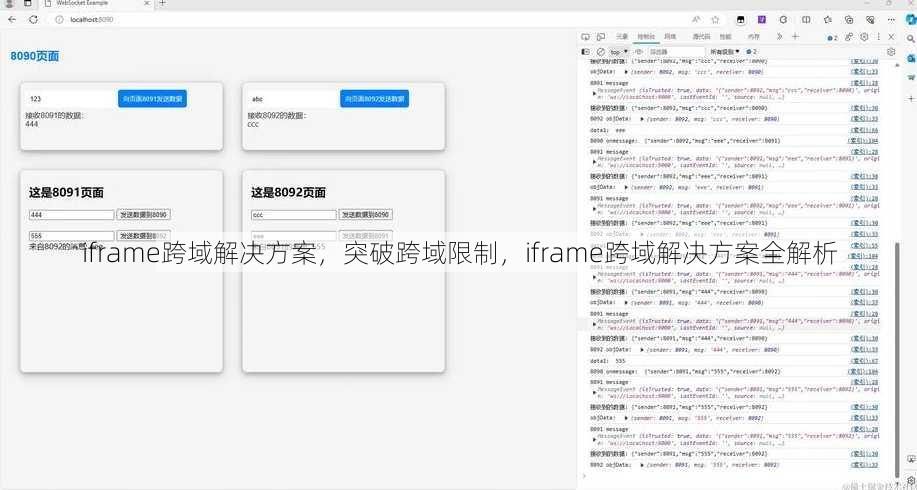The width and height of the screenshot is (917, 490).
Task: Open source link for 'data1: eee' log
Action: (x=864, y=130)
